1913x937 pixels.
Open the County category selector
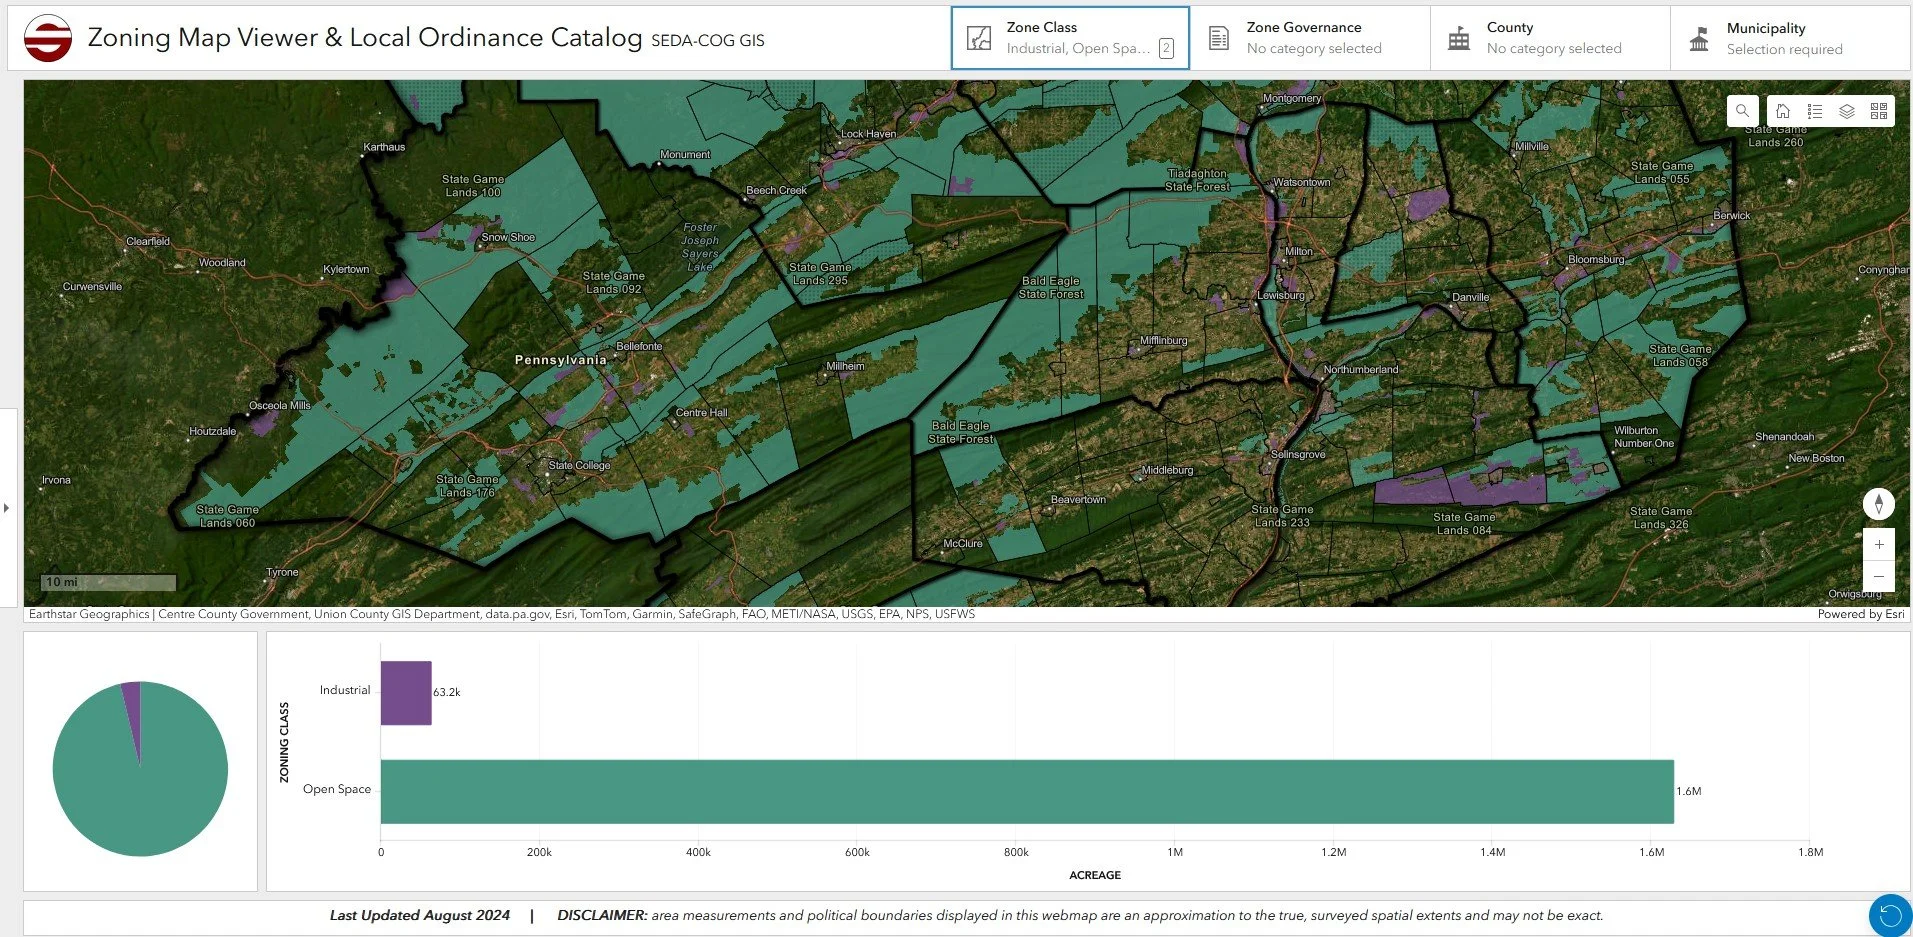click(x=1550, y=38)
